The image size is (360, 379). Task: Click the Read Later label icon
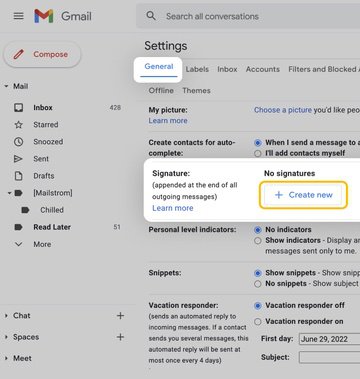tap(18, 227)
